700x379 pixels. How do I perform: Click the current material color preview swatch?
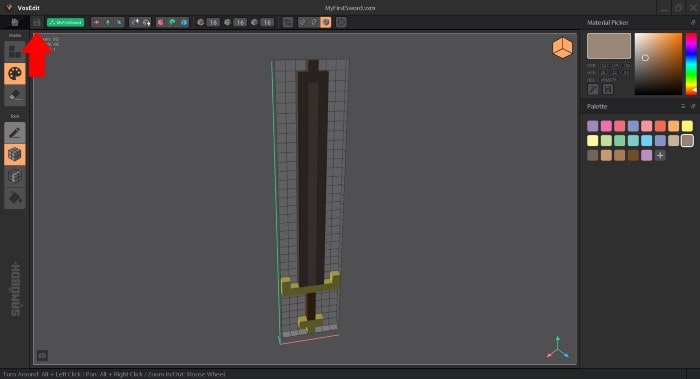(609, 46)
